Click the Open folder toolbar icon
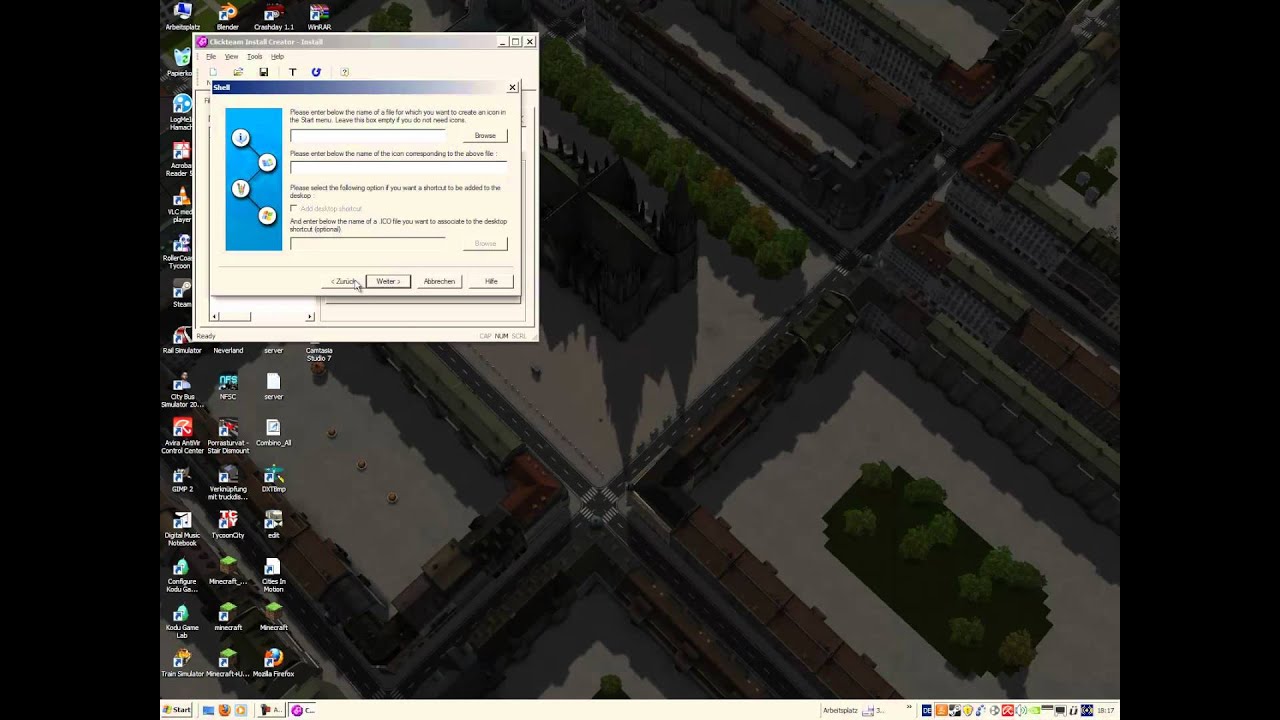The width and height of the screenshot is (1280, 720). 238,72
